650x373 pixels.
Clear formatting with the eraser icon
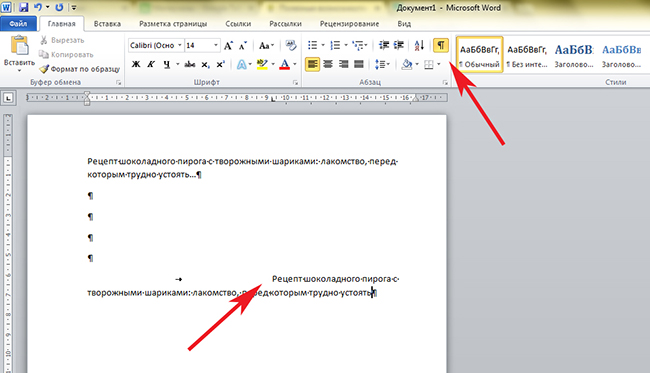[x=291, y=45]
